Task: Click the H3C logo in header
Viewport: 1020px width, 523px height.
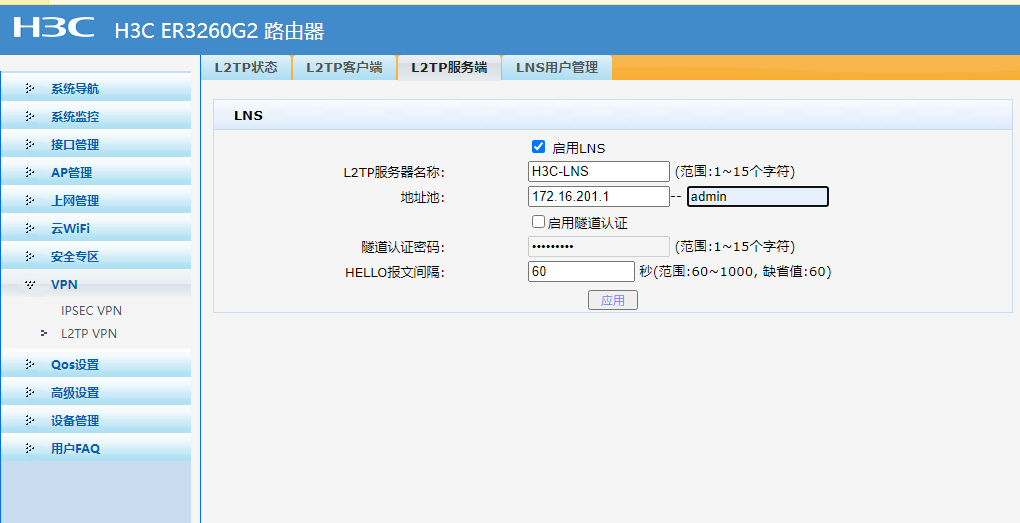Action: (x=53, y=27)
